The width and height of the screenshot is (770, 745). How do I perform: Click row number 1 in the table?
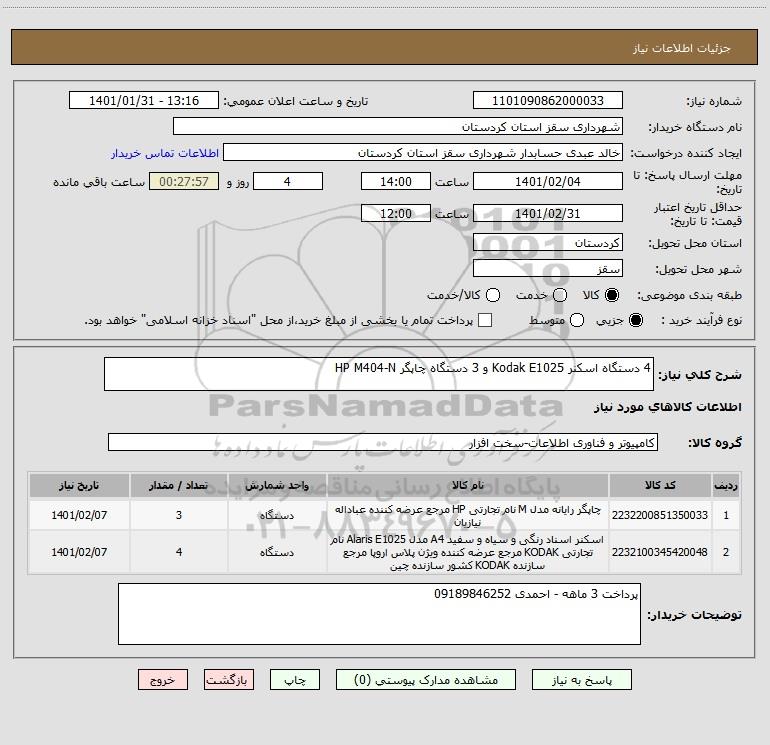(726, 515)
